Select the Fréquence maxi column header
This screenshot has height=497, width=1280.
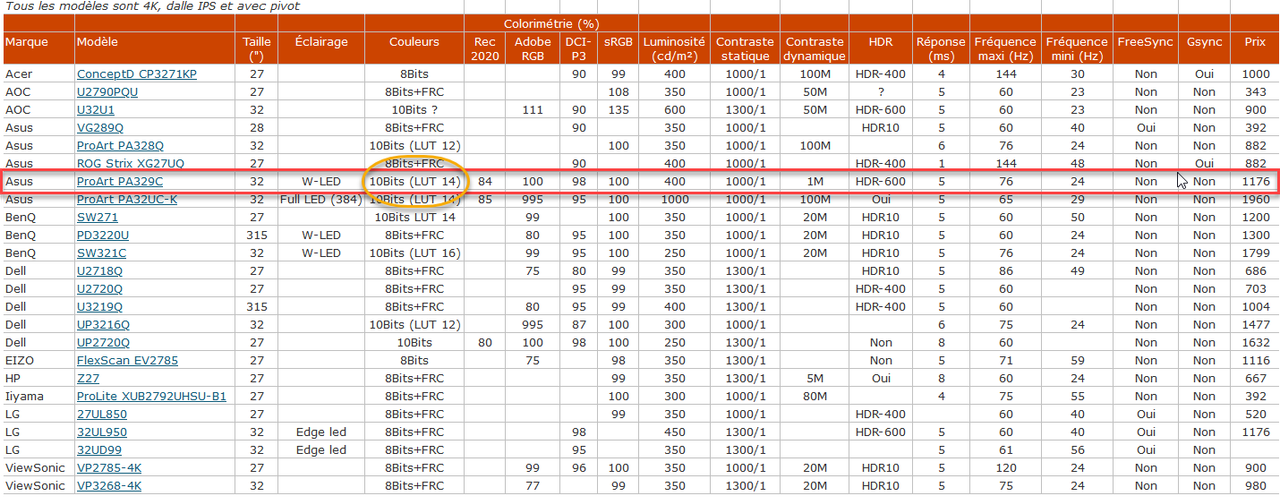[1005, 48]
